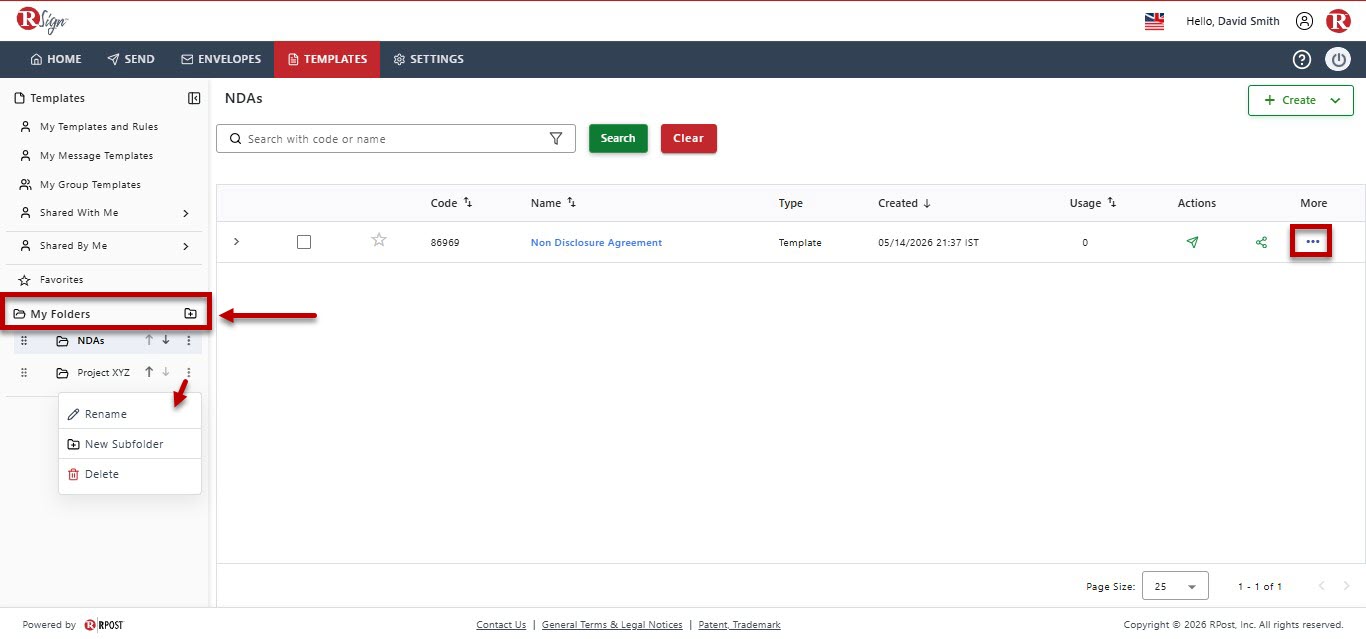Expand the Shared With Me section
Image resolution: width=1366 pixels, height=639 pixels.
point(186,213)
